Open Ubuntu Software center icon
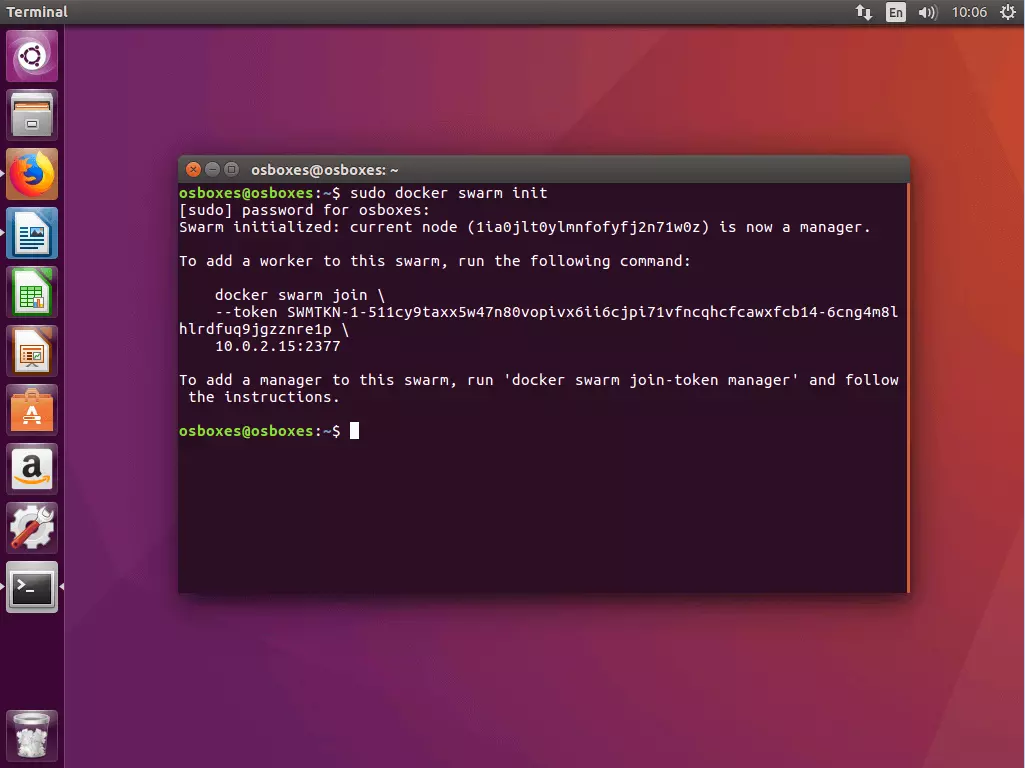The height and width of the screenshot is (768, 1025). (x=31, y=410)
